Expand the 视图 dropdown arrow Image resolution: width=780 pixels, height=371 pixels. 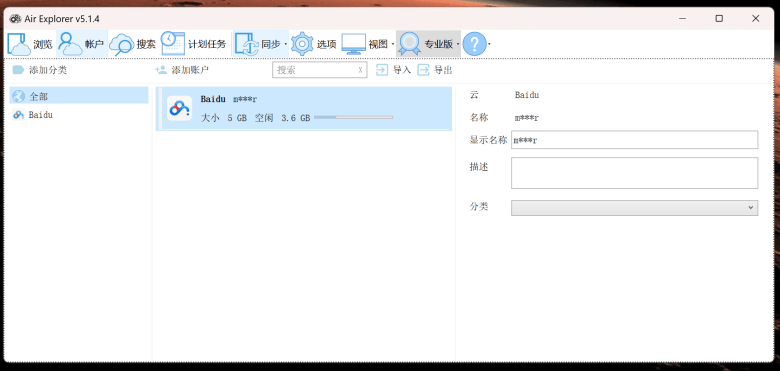[x=392, y=44]
